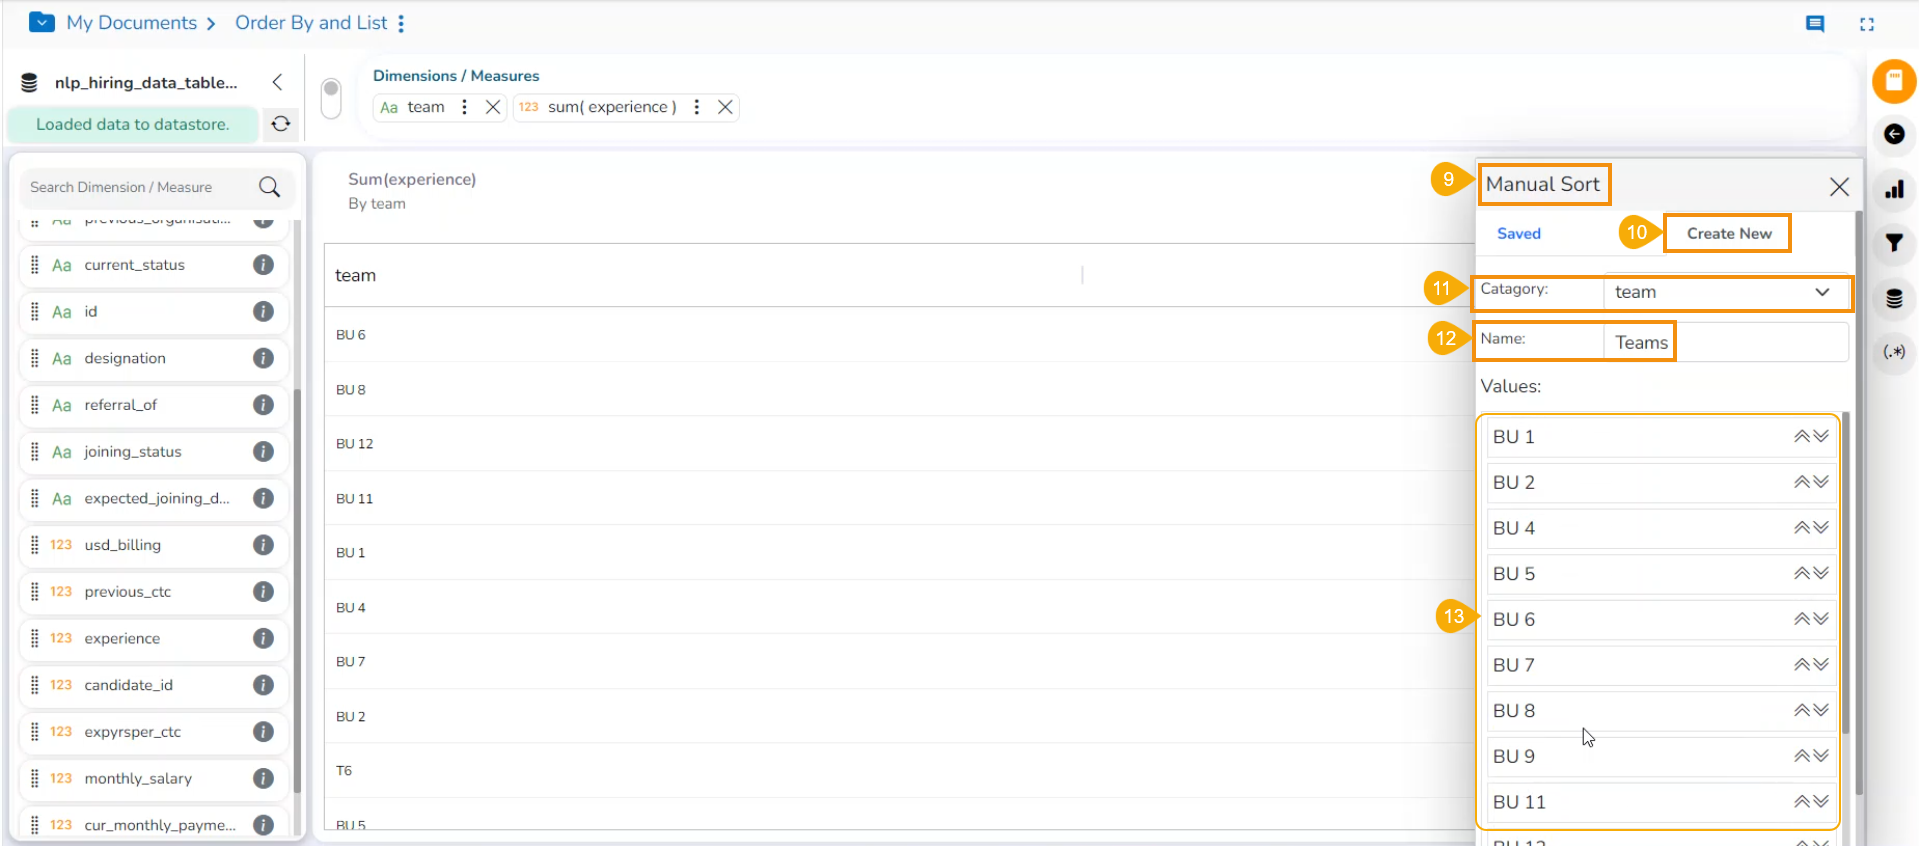Open the datastore stack icon in right sidebar
The image size is (1919, 846).
click(1894, 298)
